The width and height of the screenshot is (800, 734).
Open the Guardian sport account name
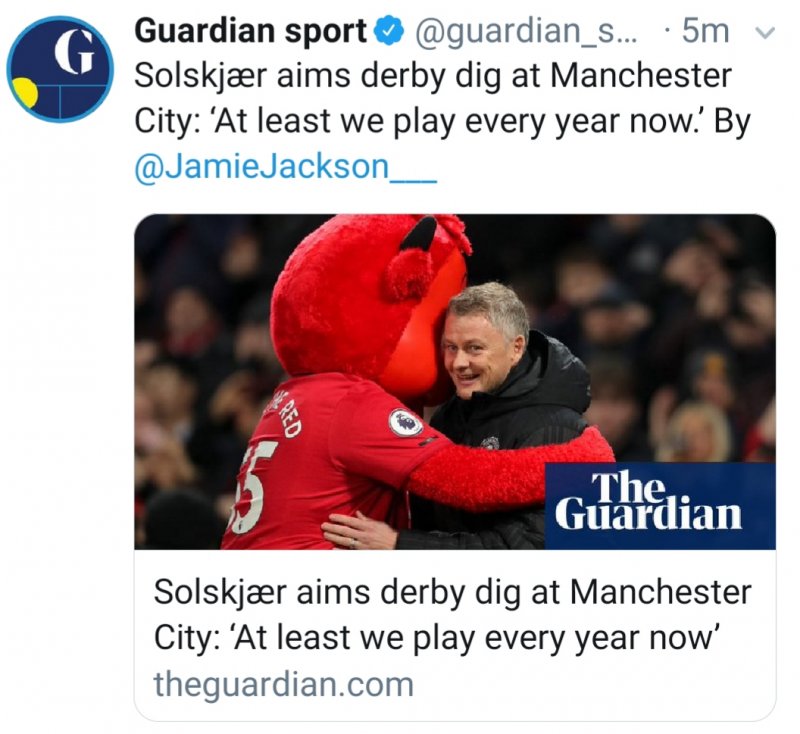(x=250, y=32)
